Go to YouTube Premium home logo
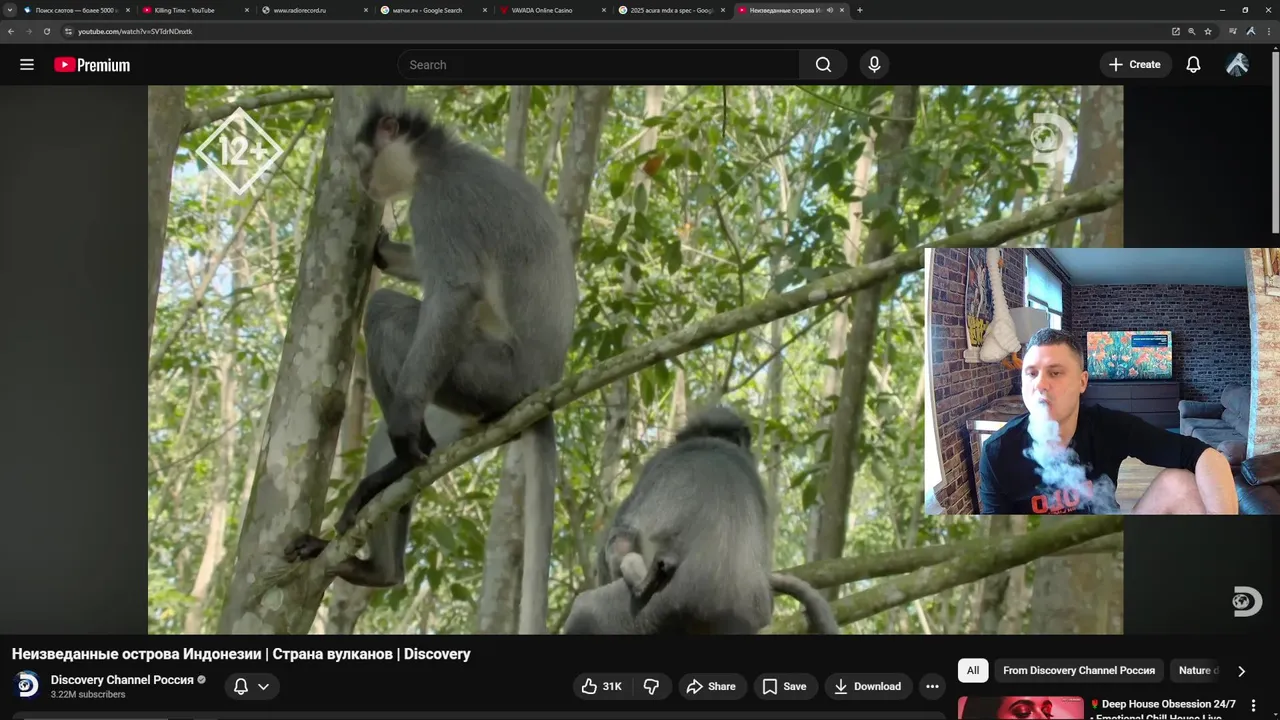 click(x=92, y=65)
